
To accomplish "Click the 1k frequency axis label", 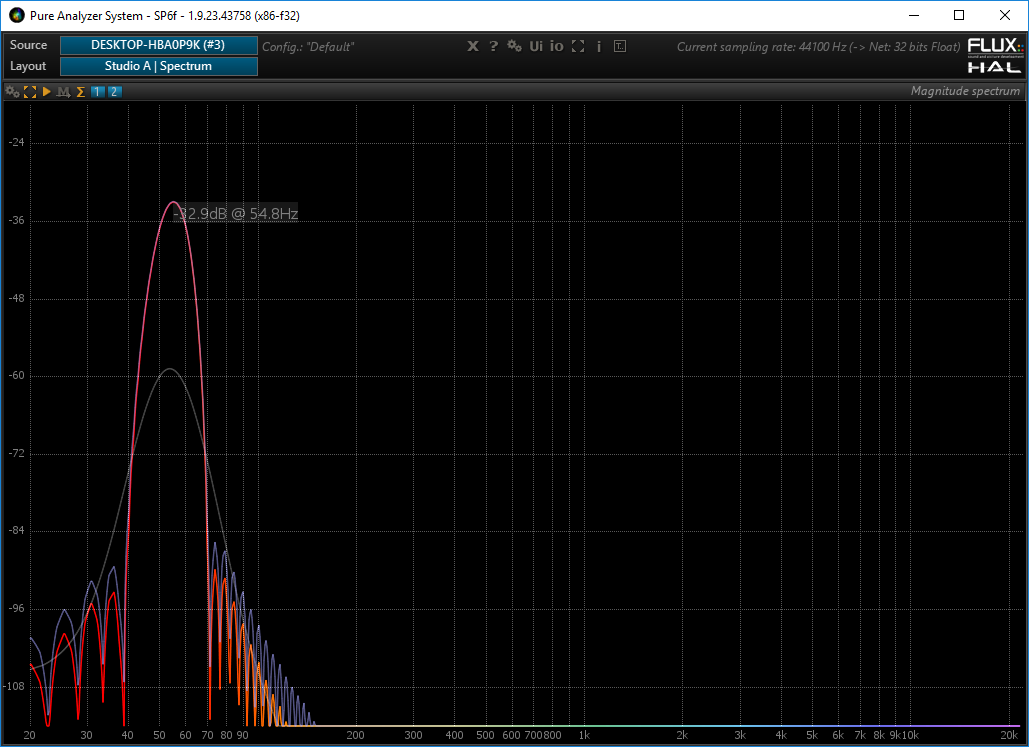I will (584, 735).
